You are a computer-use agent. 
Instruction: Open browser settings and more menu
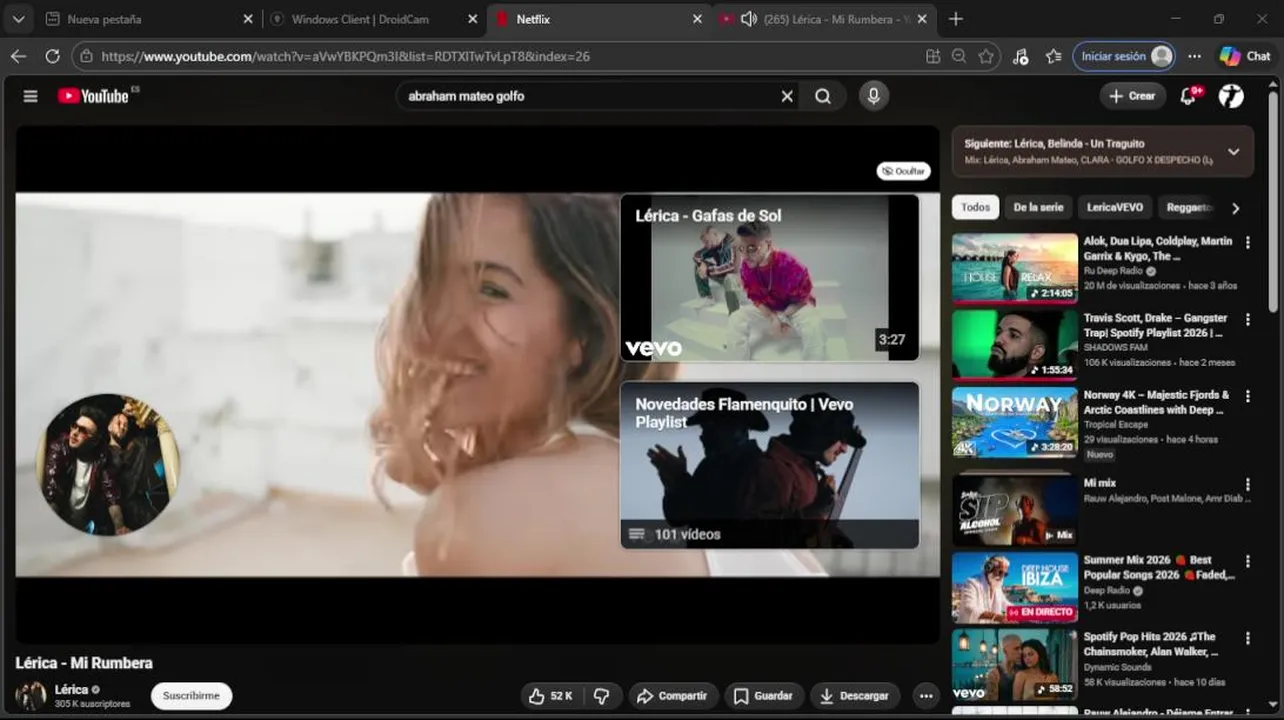click(1195, 56)
